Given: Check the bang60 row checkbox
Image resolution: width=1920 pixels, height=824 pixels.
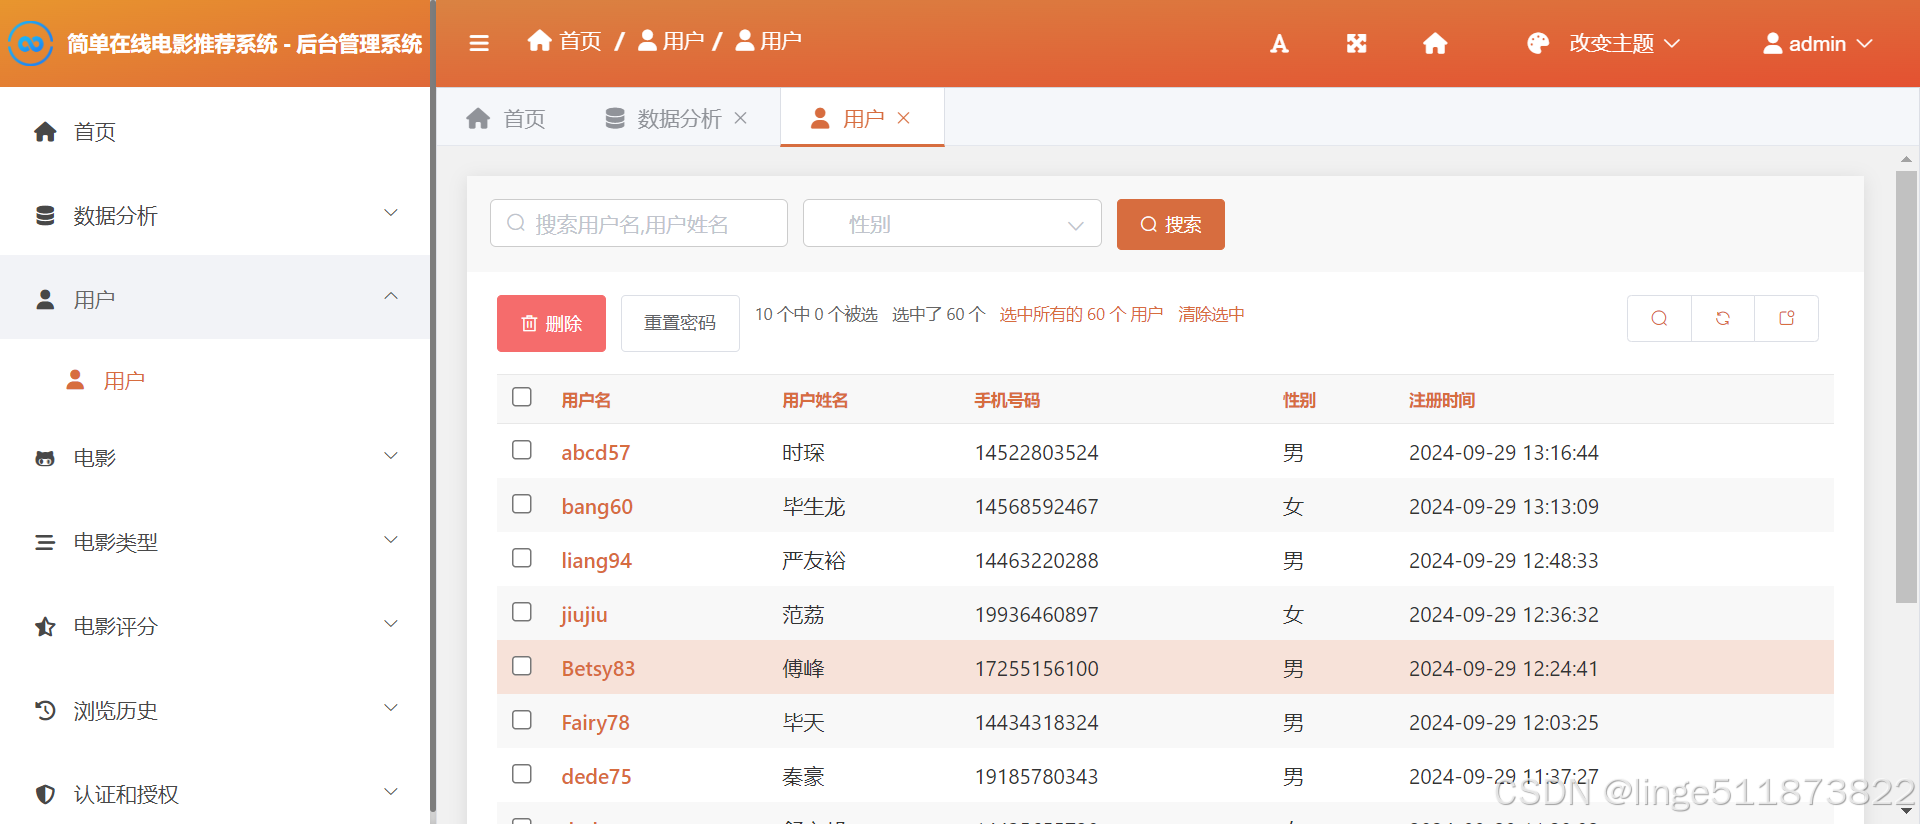Looking at the screenshot, I should (x=522, y=504).
